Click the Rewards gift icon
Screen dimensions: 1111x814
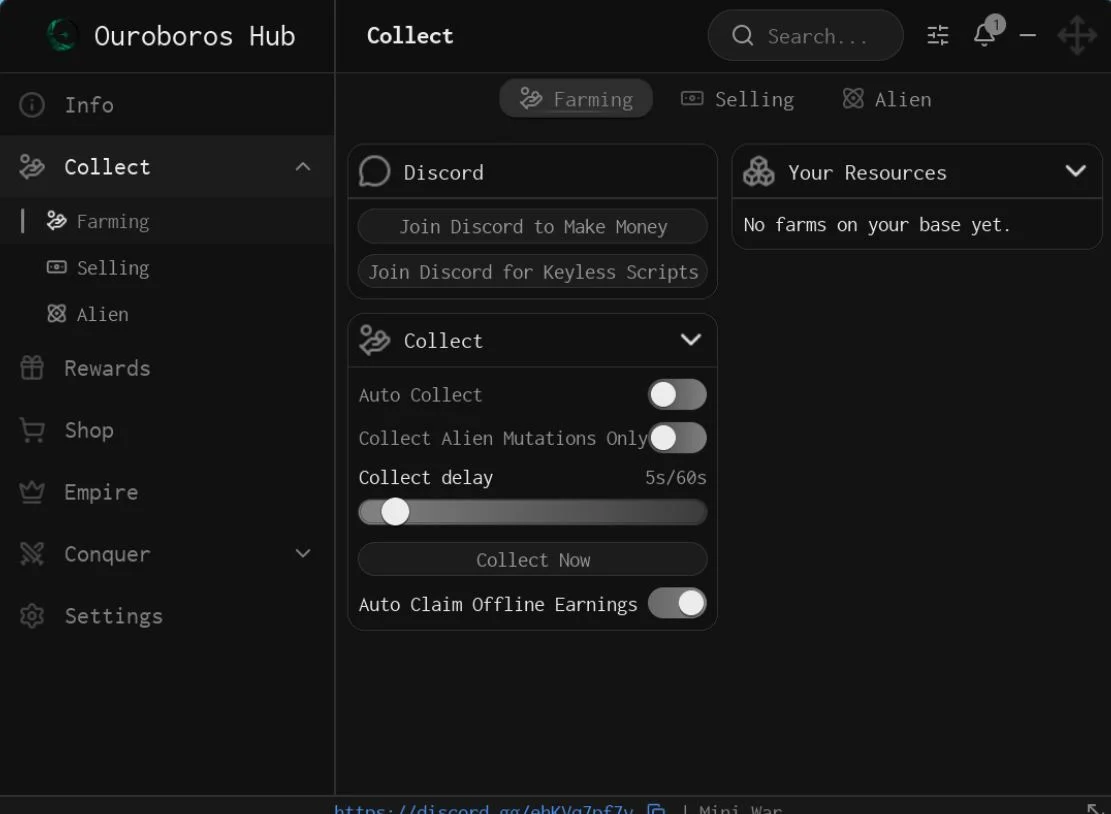[32, 368]
